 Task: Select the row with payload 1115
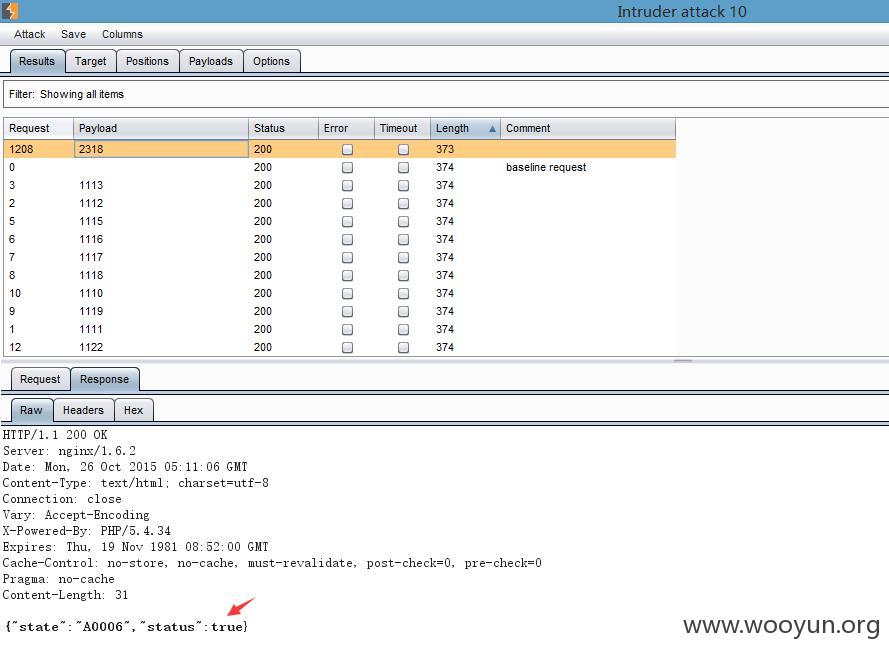point(340,221)
